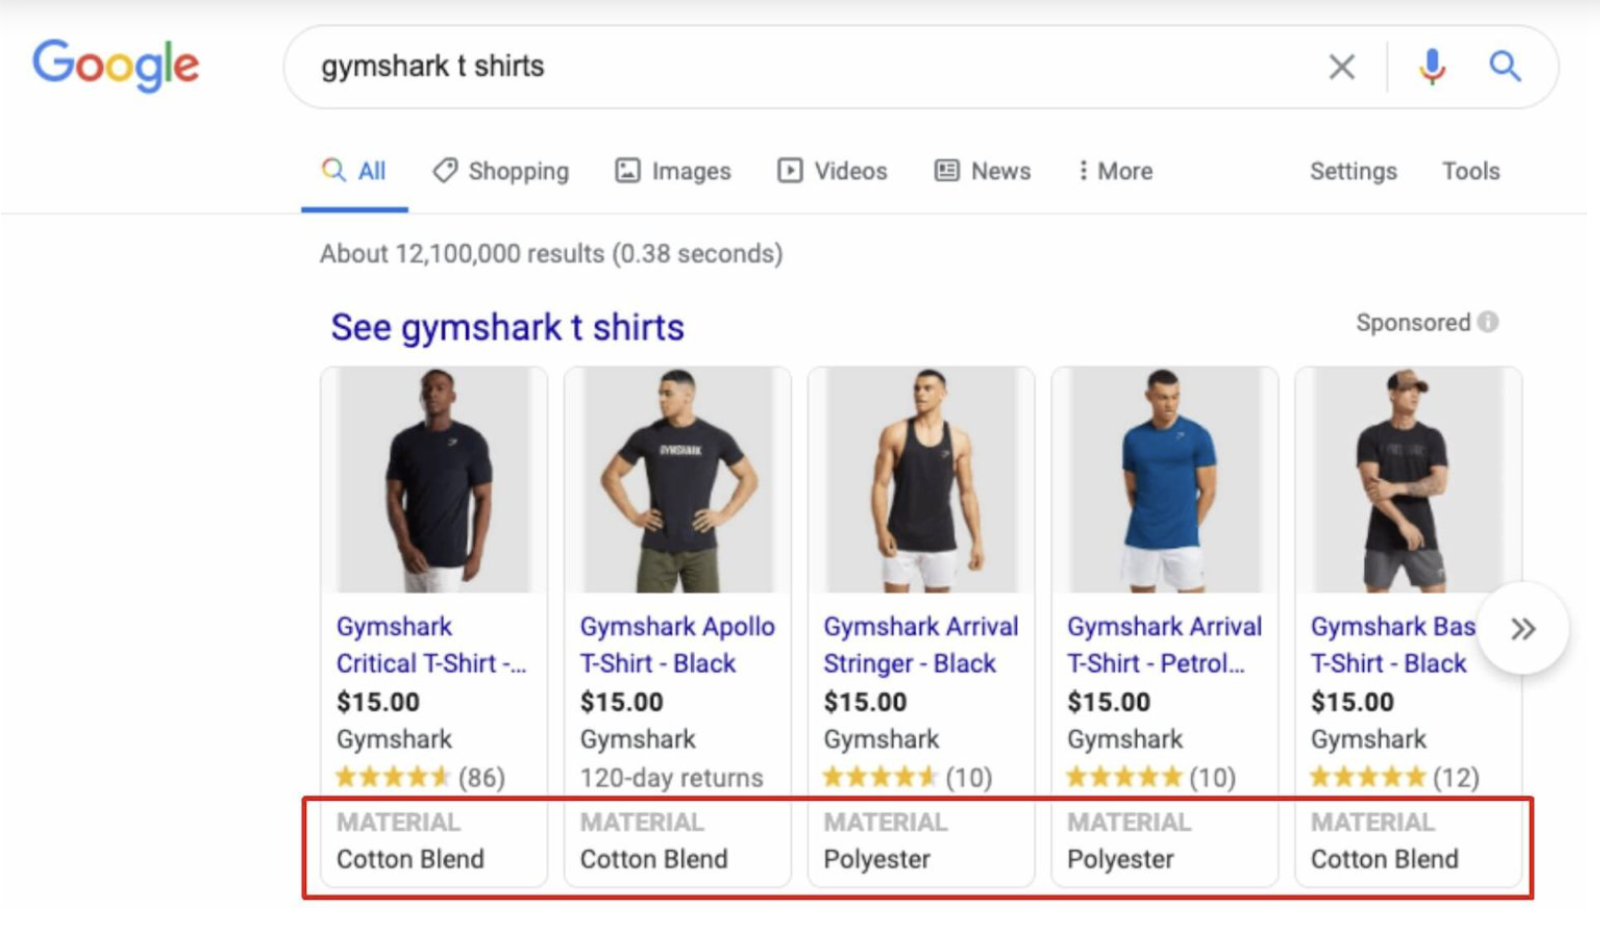
Task: Click the blue magnifier search icon
Action: [1505, 67]
